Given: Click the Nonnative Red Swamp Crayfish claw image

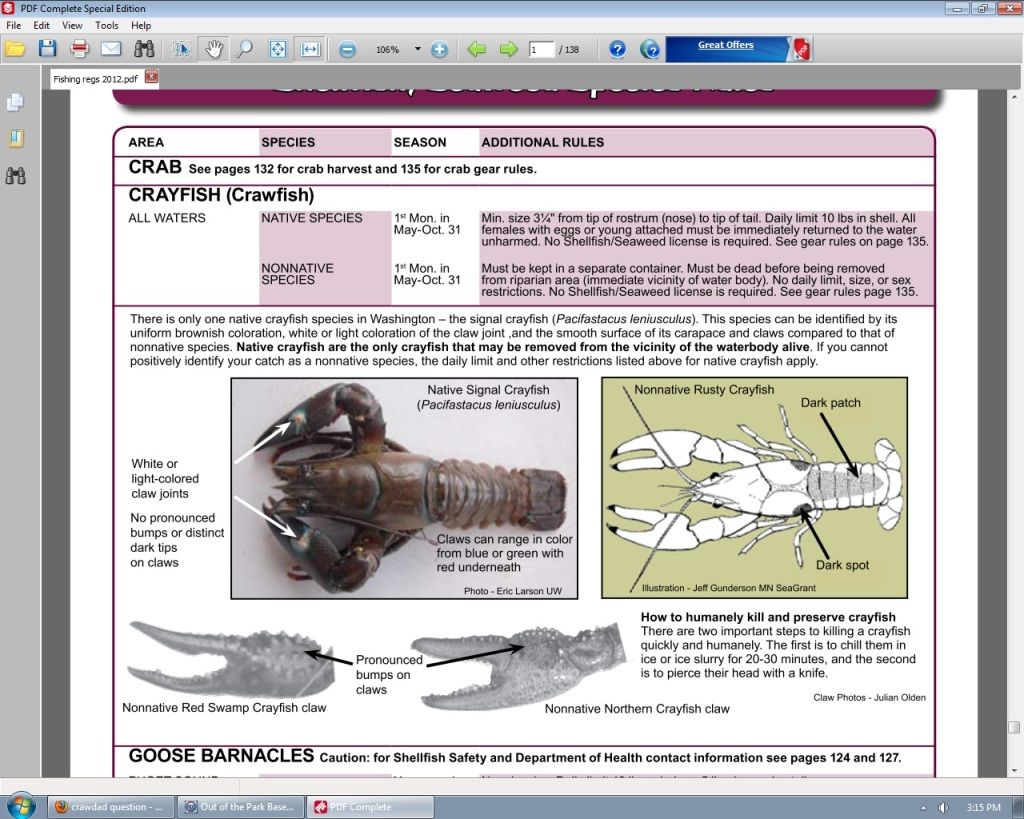Looking at the screenshot, I should (x=229, y=658).
